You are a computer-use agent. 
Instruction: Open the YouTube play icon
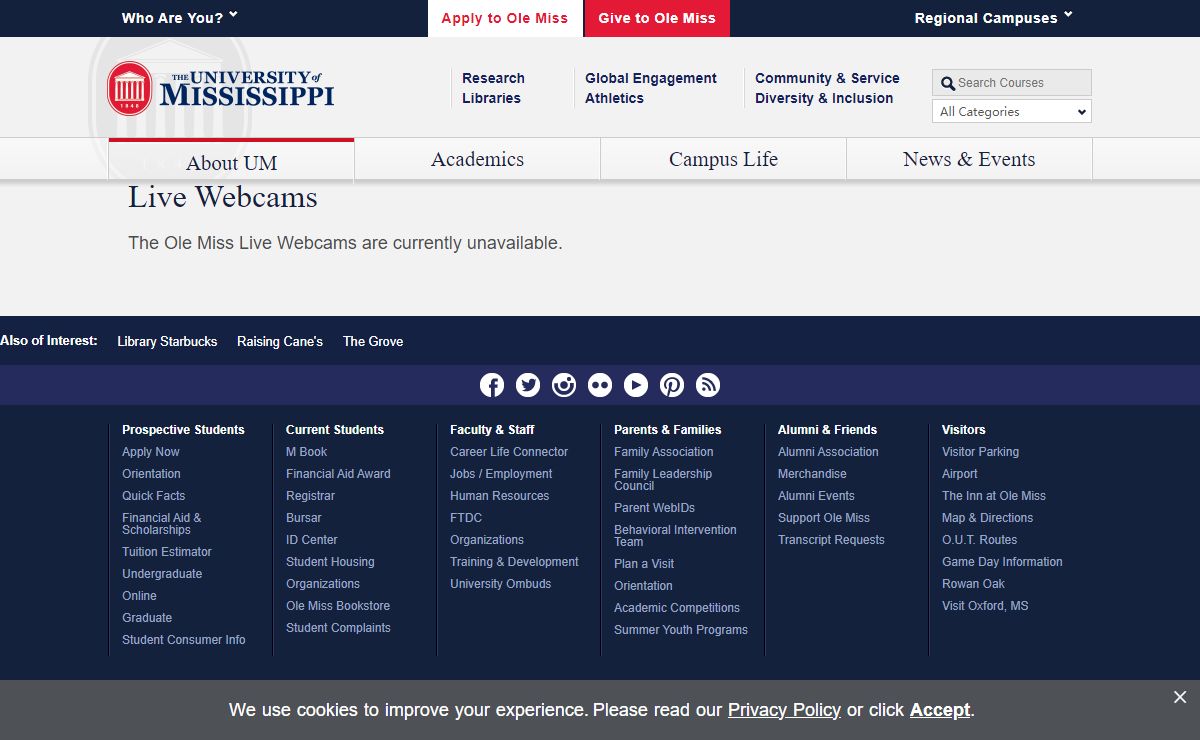pos(636,385)
